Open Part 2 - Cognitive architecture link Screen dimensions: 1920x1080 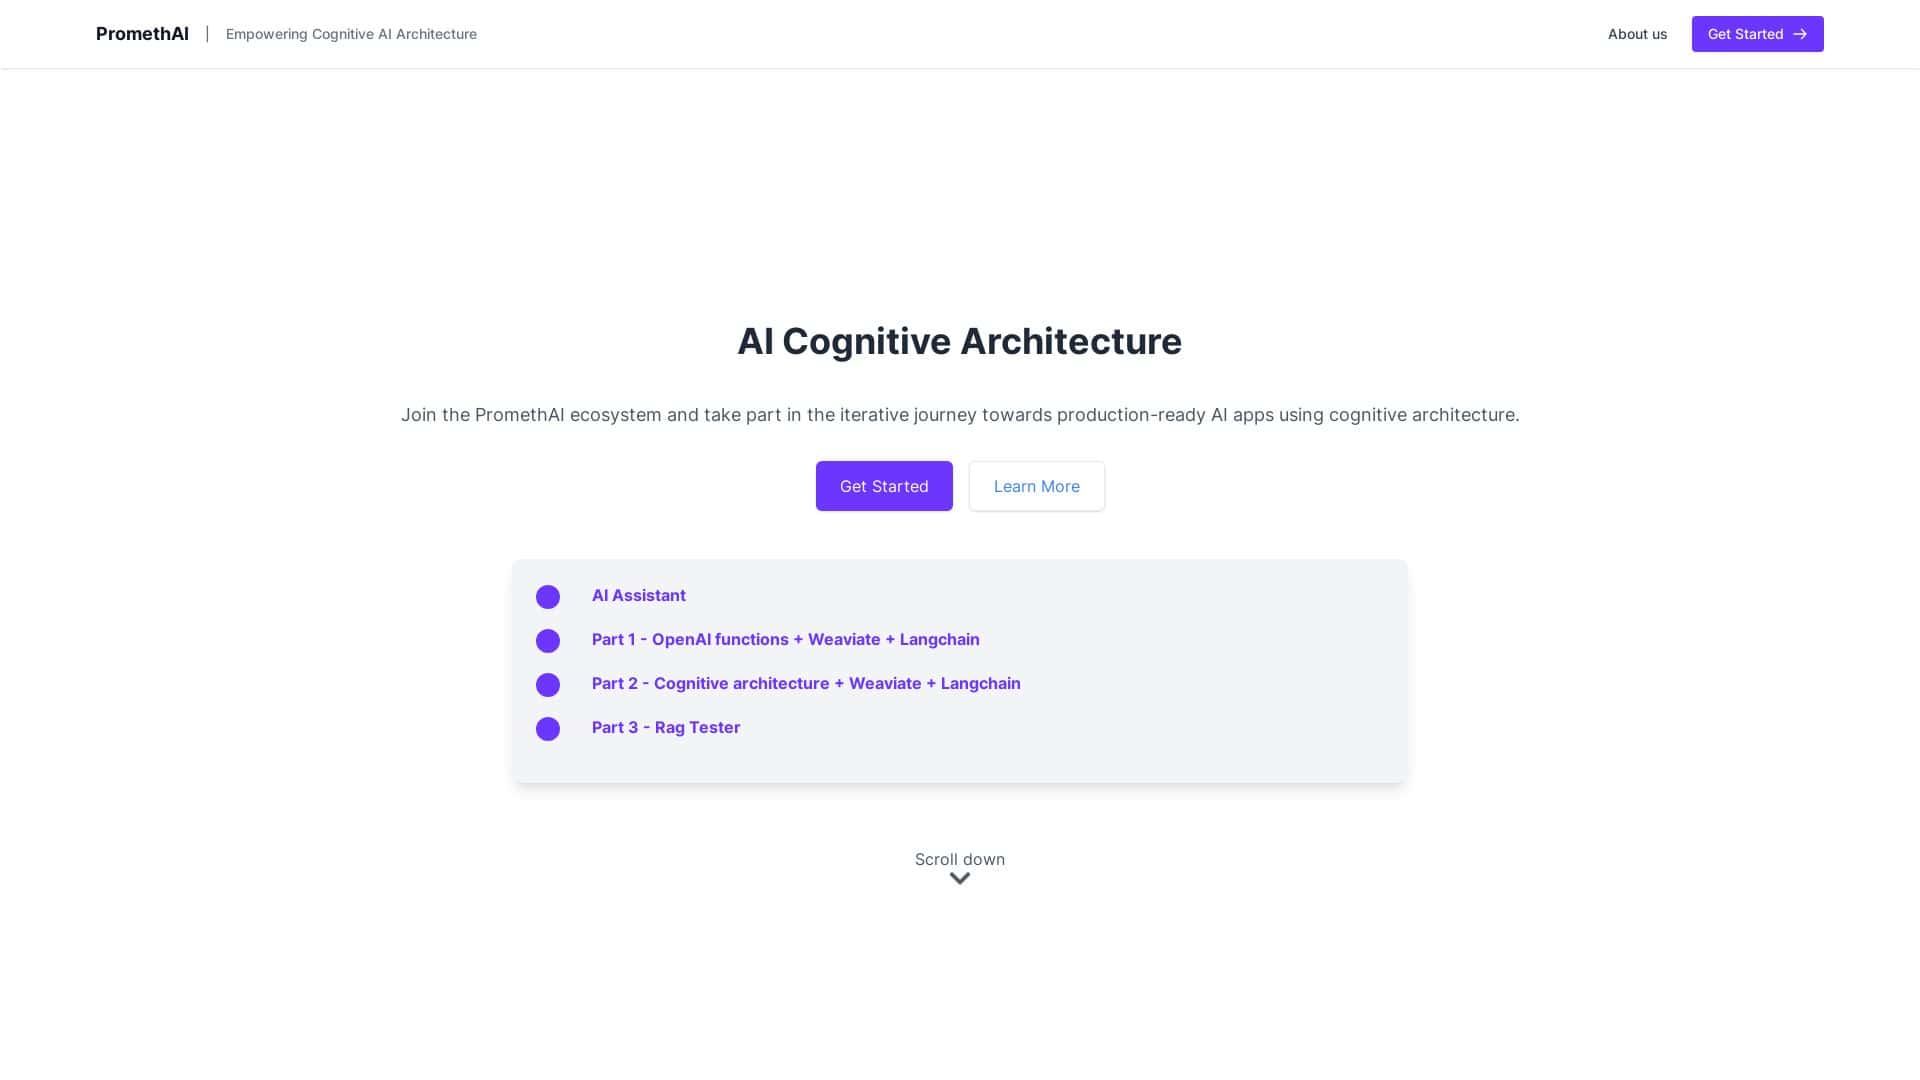(x=806, y=684)
